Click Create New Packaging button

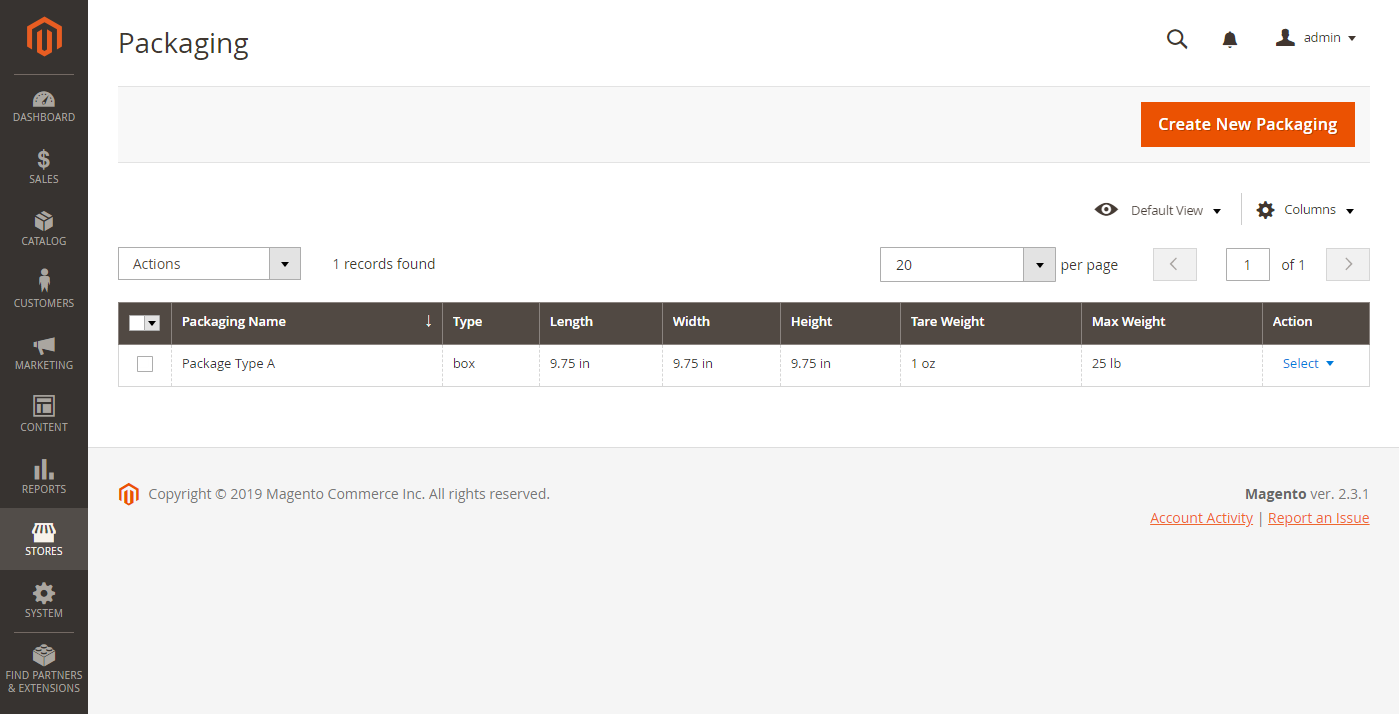pos(1248,124)
